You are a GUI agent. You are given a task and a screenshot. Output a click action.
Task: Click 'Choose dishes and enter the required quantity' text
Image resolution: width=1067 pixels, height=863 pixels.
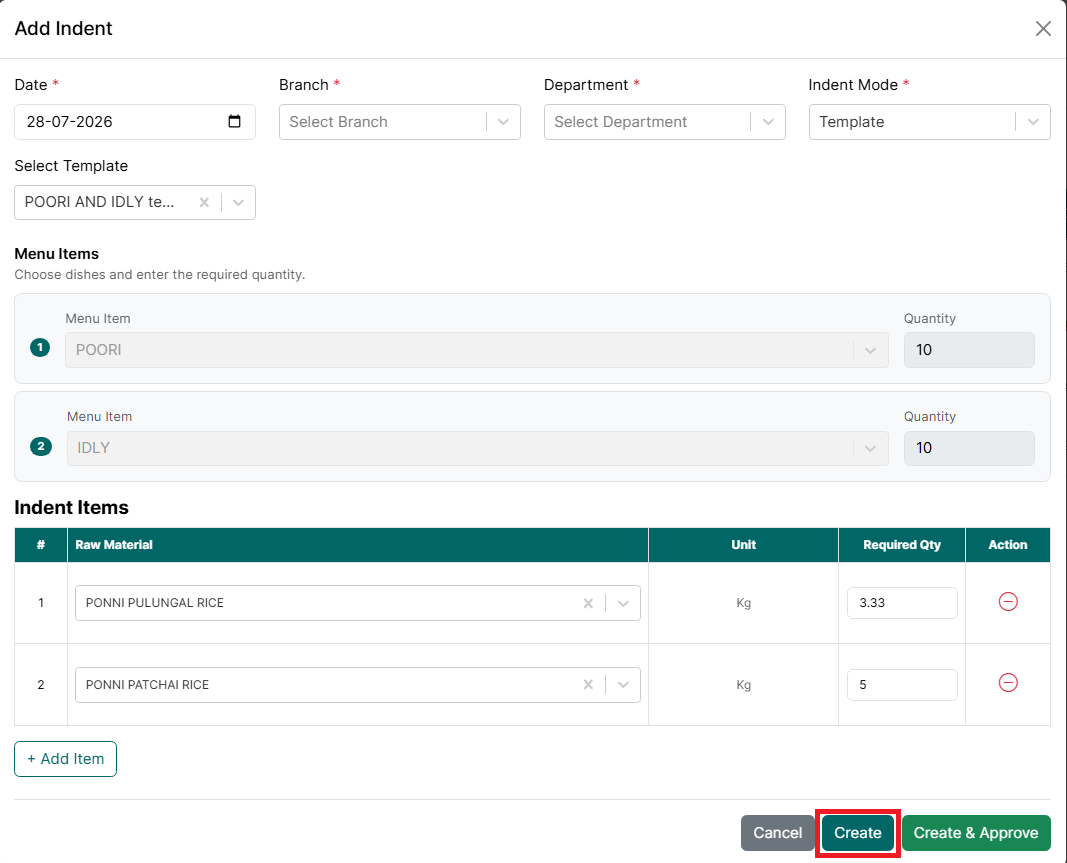click(x=160, y=275)
